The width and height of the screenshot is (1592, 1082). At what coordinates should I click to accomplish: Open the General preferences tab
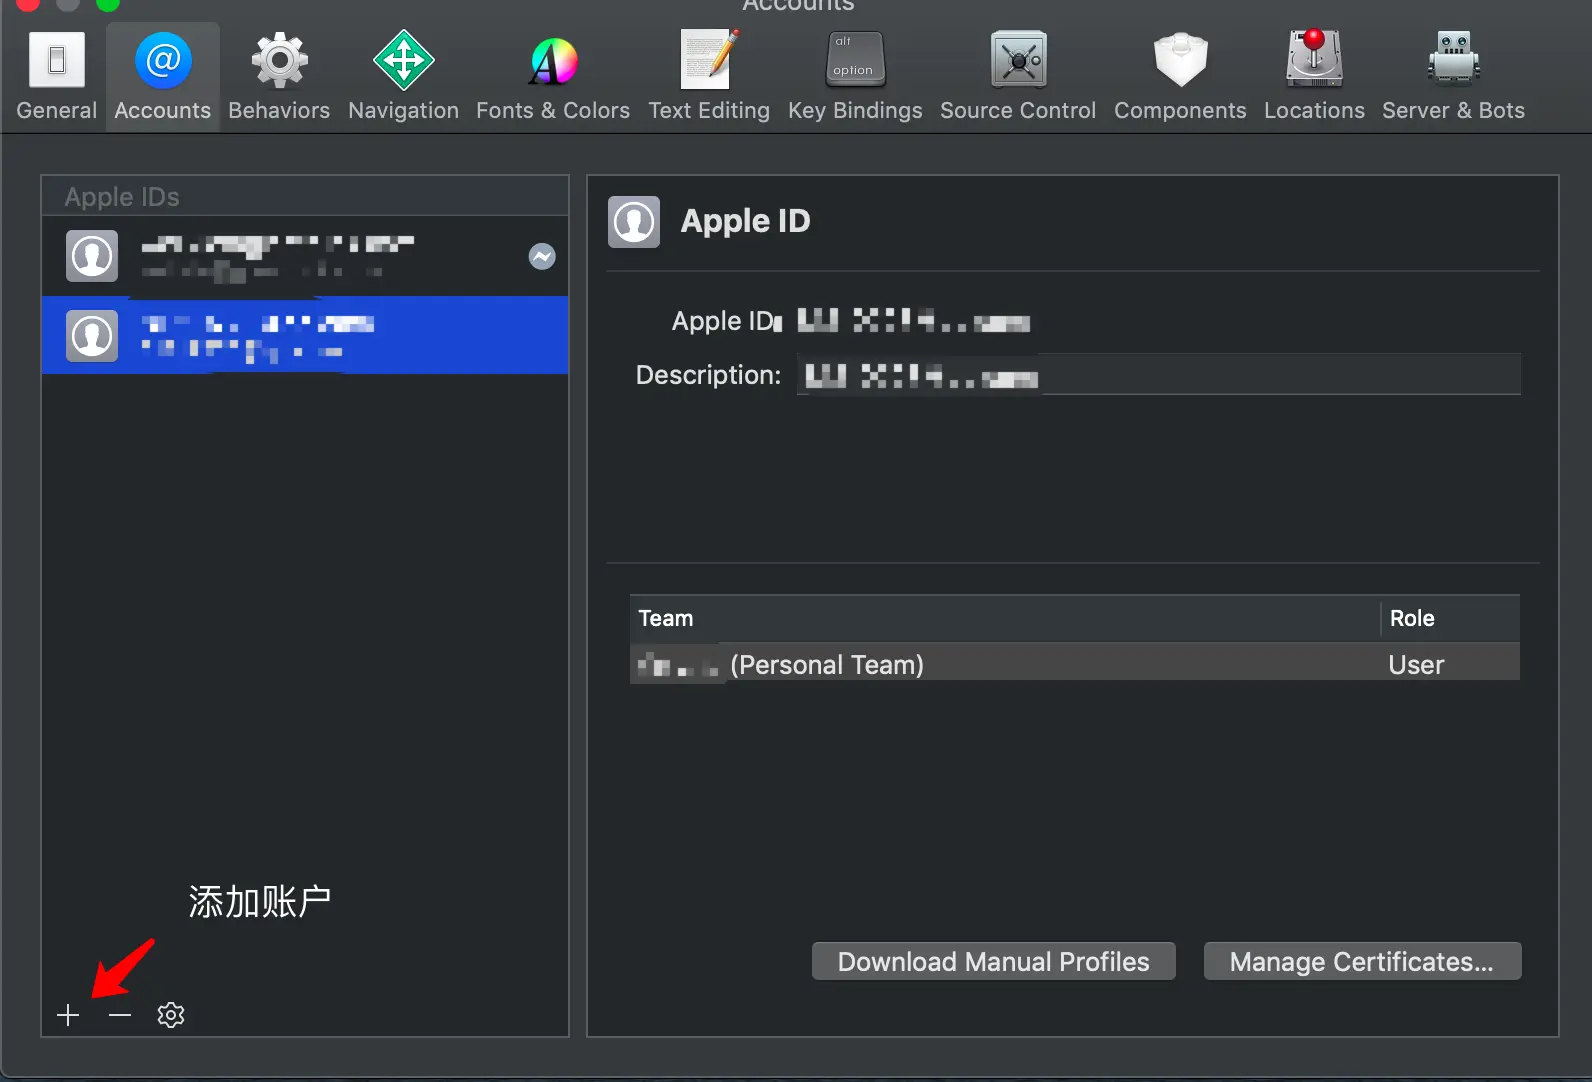[56, 76]
